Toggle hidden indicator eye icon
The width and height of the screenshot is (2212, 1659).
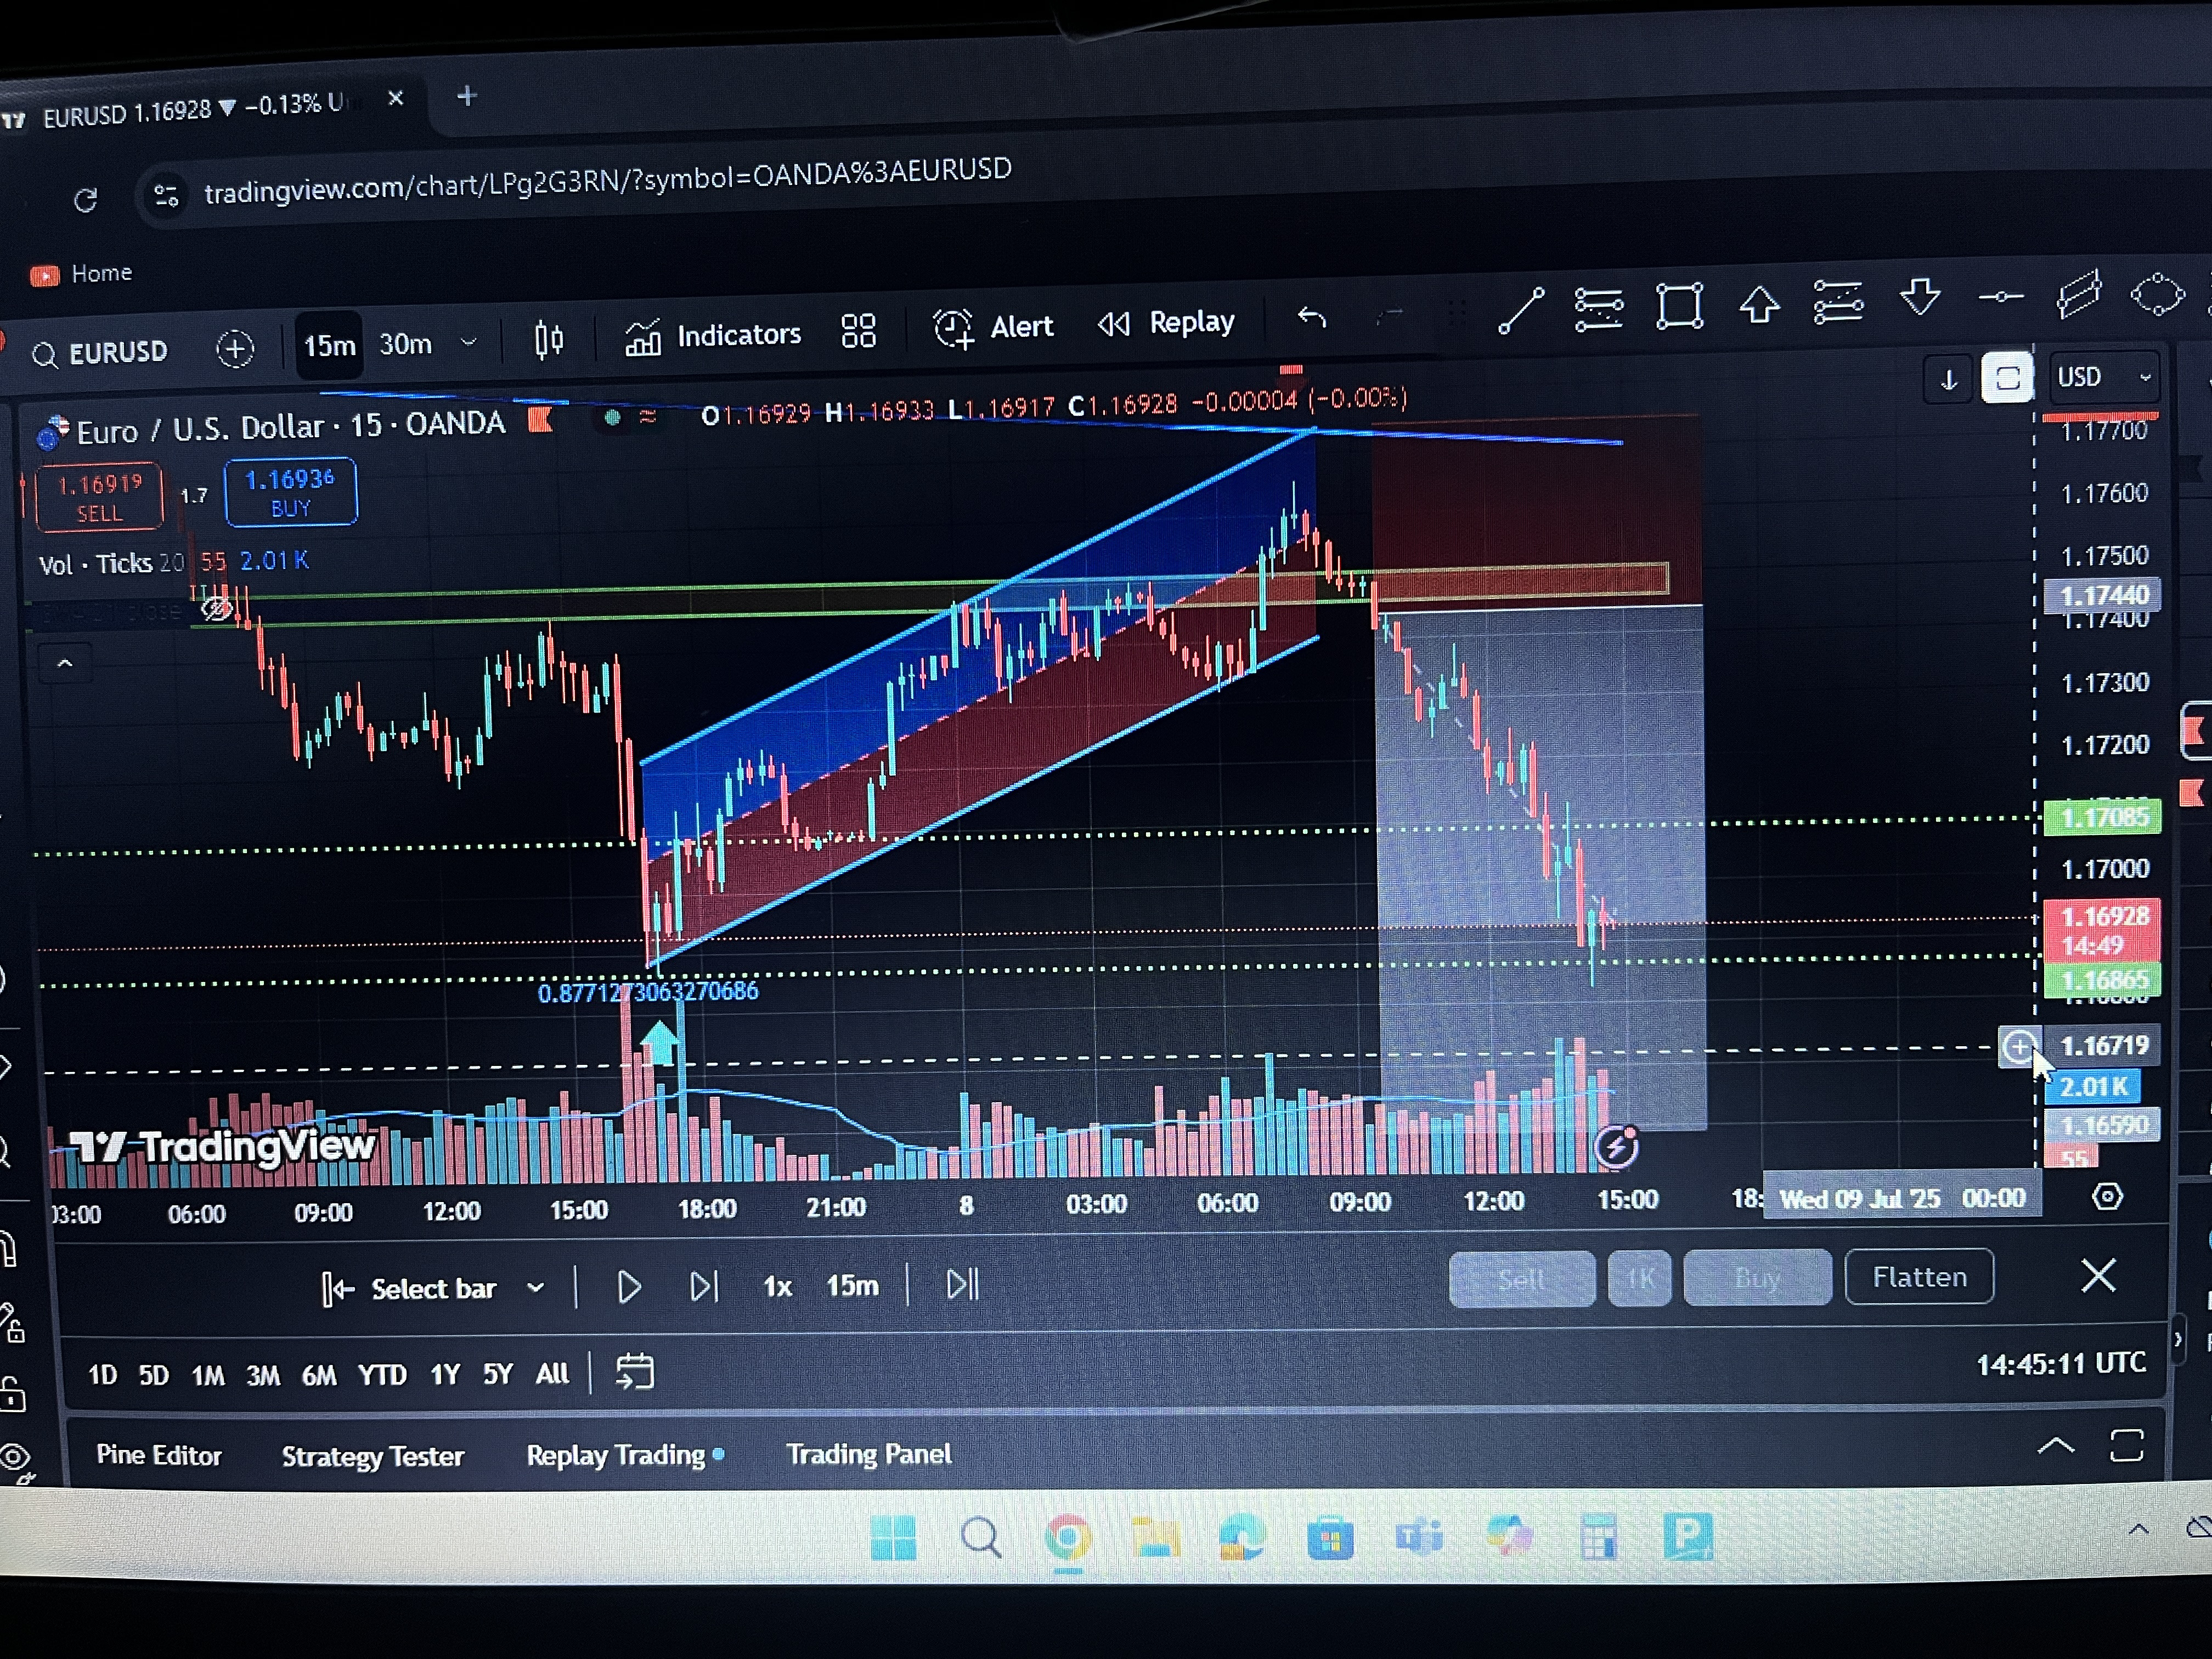(x=216, y=608)
